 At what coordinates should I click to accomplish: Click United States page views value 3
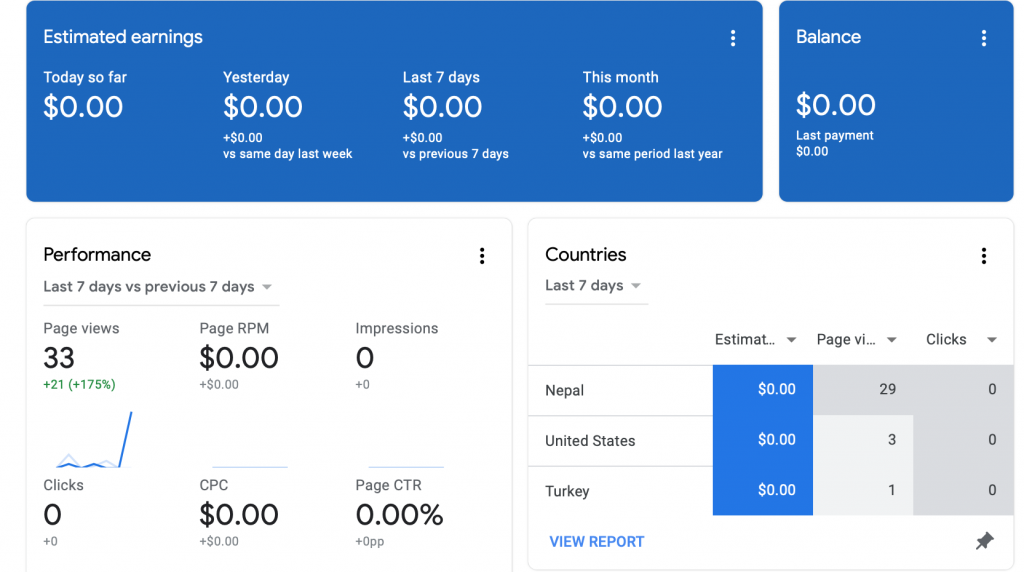pos(891,439)
